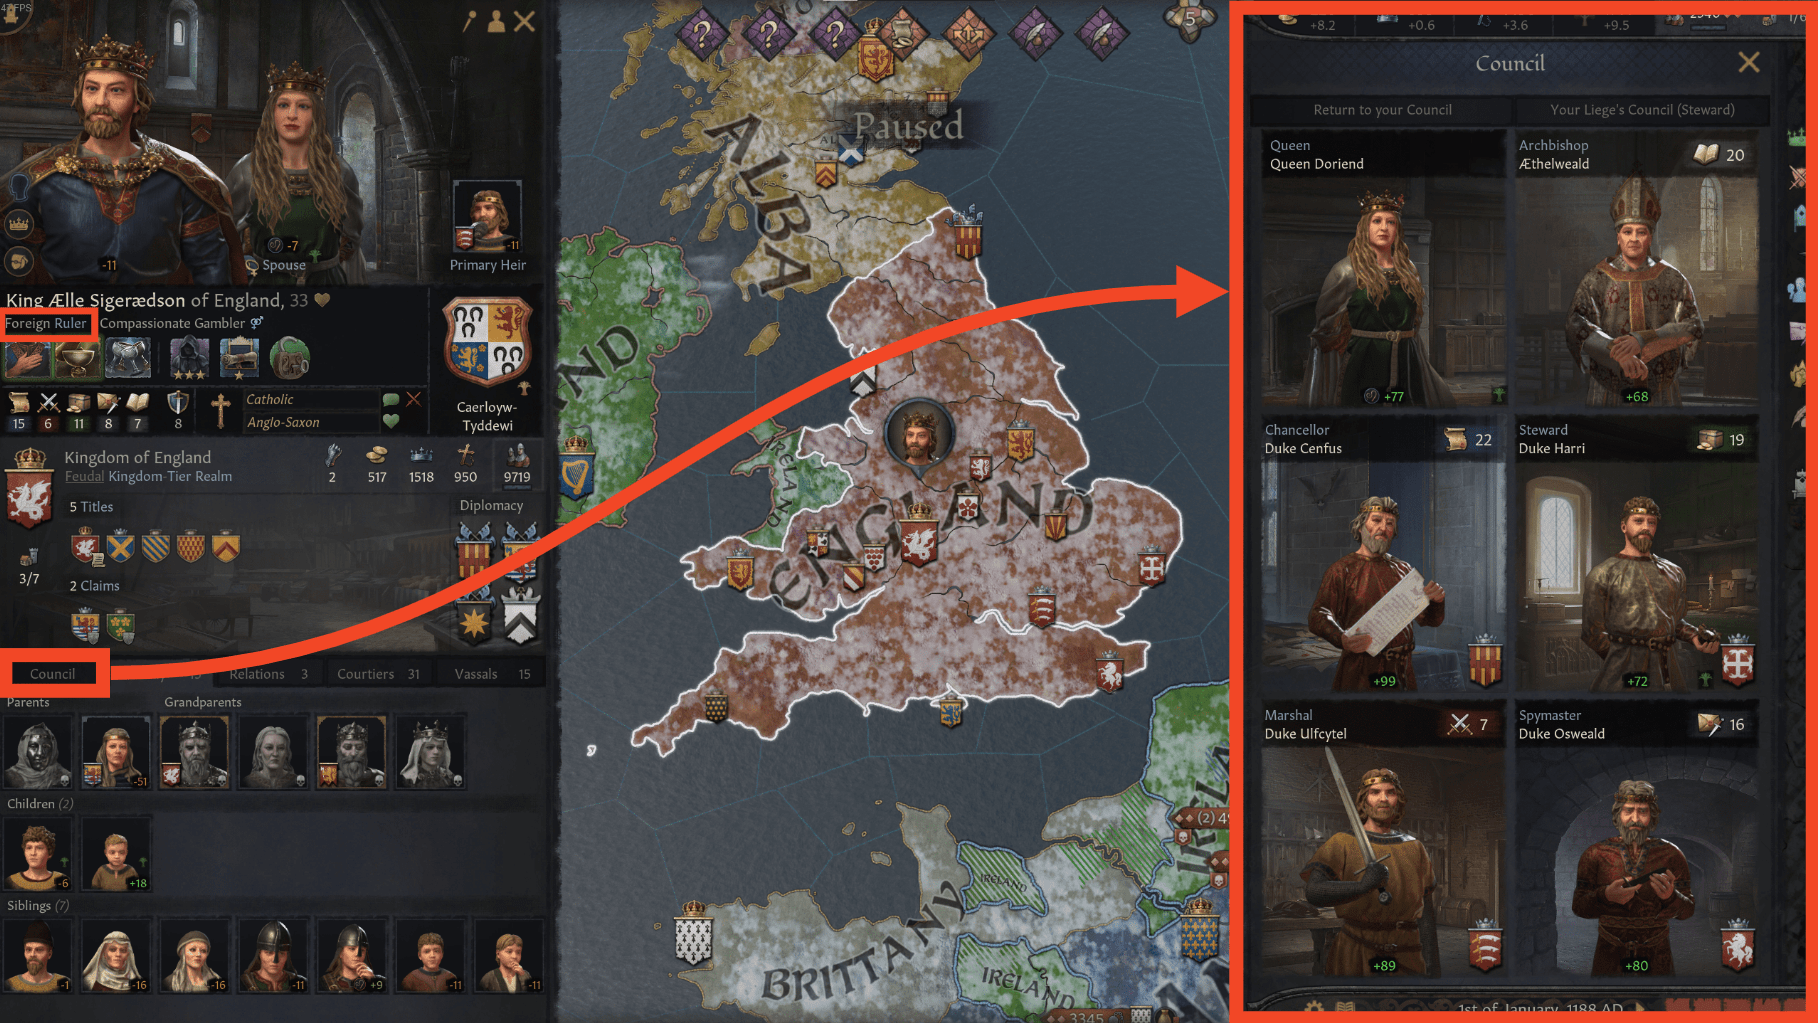The height and width of the screenshot is (1023, 1818).
Task: Select the Kingdom of England dragon shield
Action: pyautogui.click(x=29, y=489)
